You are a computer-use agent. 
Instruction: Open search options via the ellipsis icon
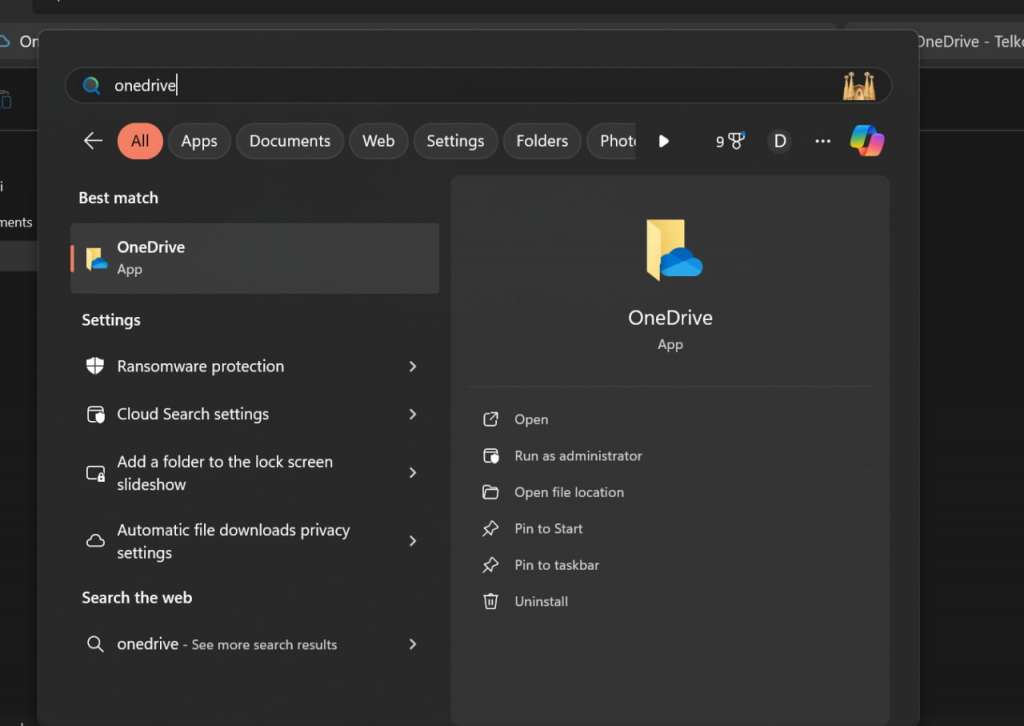[x=822, y=141]
